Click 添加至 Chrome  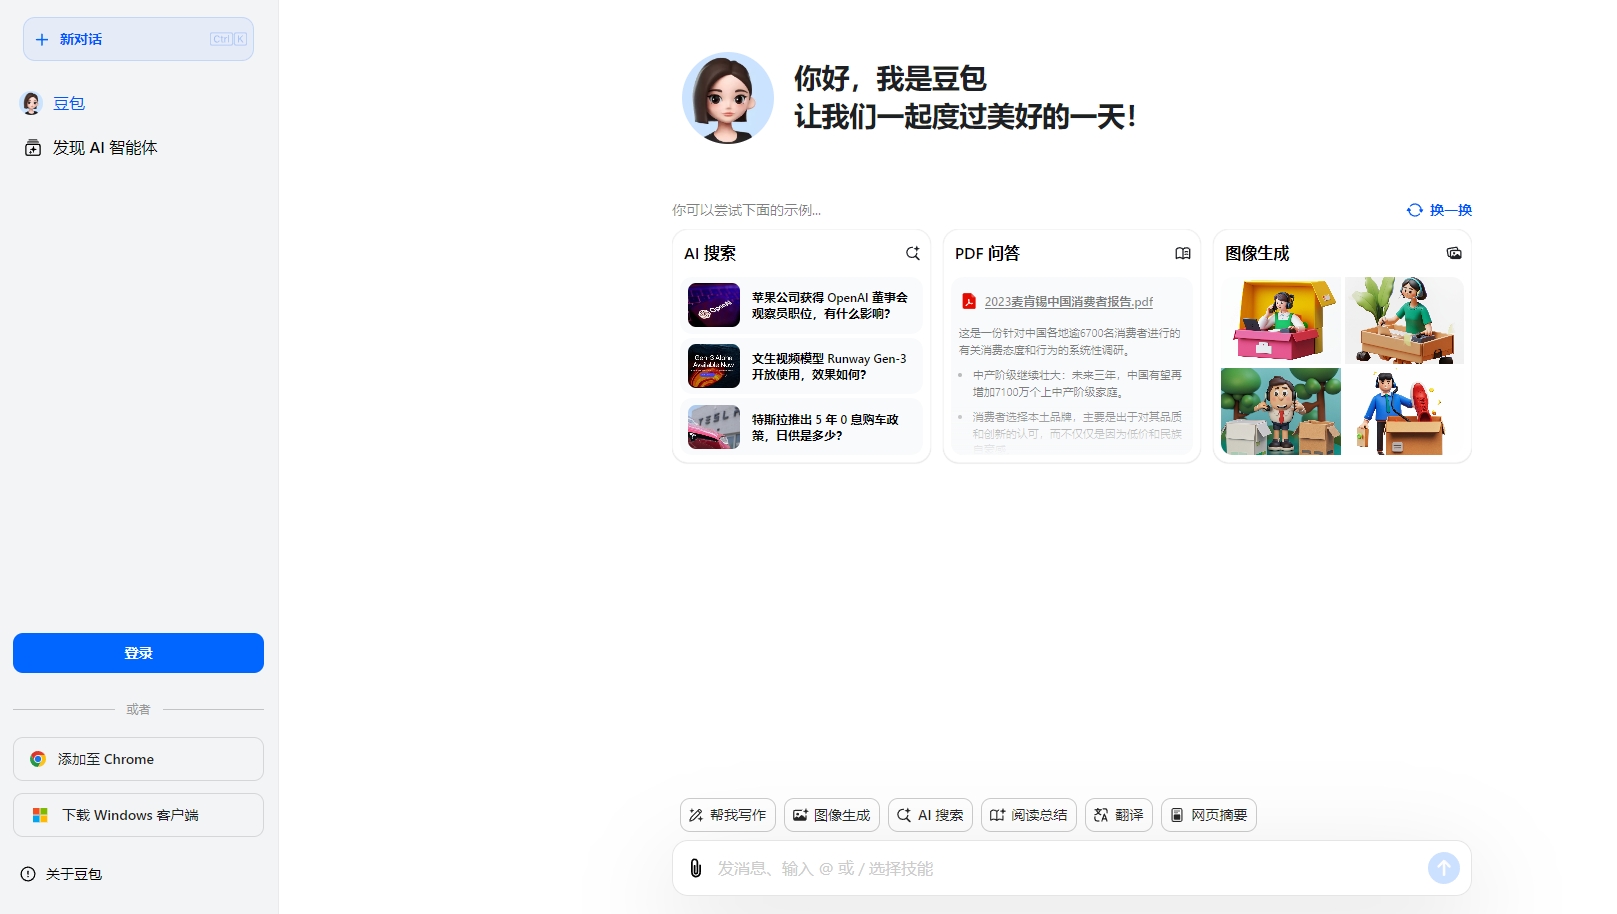[x=138, y=759]
